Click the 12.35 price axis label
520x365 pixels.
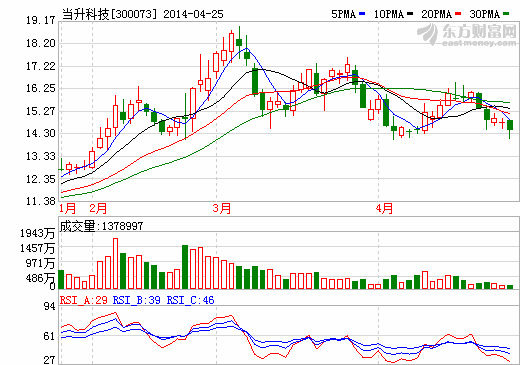click(41, 179)
